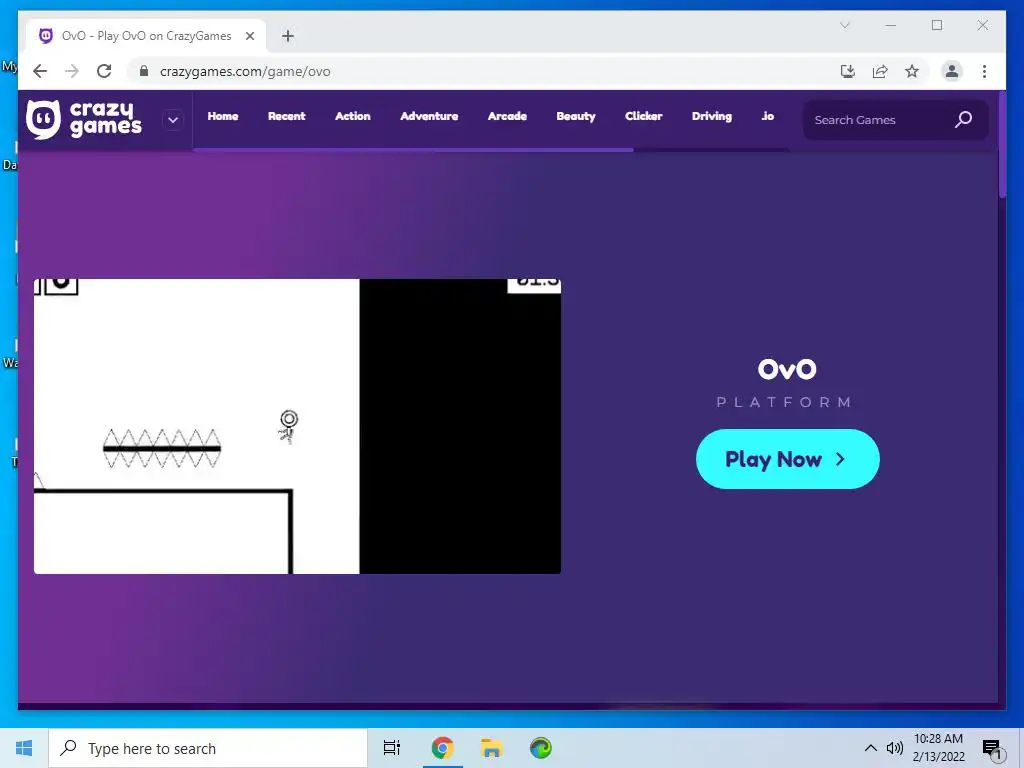
Task: Open a new tab with the plus button
Action: tap(288, 36)
